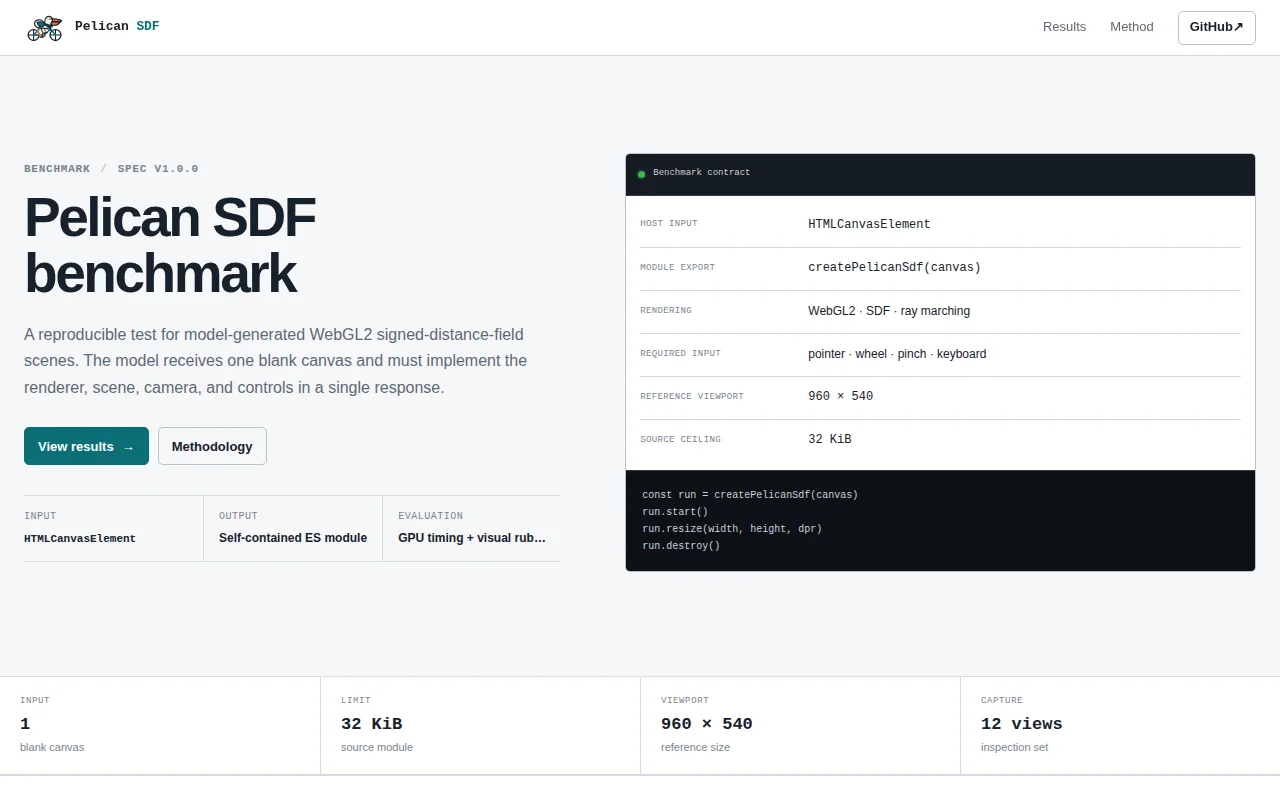Screen dimensions: 1280x800
Task: Click the run.destroy() code line
Action: [x=681, y=546]
